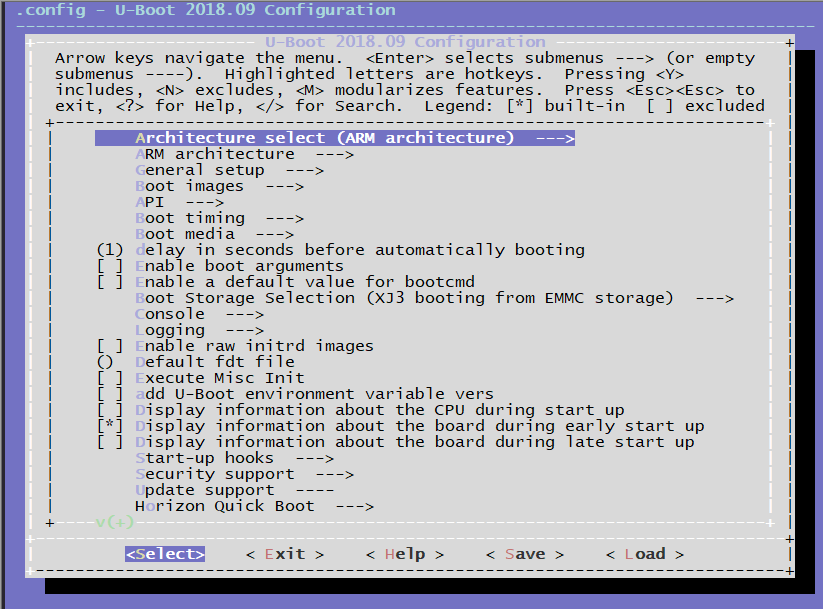
Task: Expand the Console submenu
Action: (x=199, y=314)
